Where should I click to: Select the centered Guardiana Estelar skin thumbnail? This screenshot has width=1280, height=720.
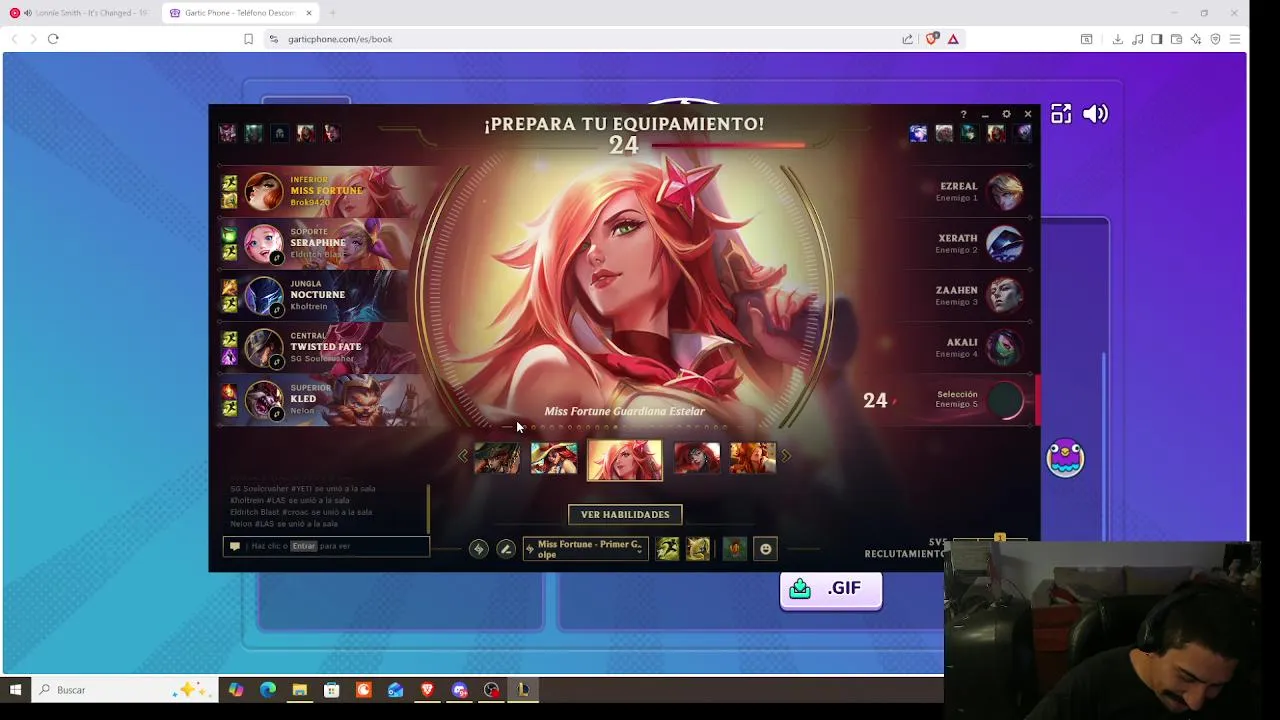click(625, 460)
